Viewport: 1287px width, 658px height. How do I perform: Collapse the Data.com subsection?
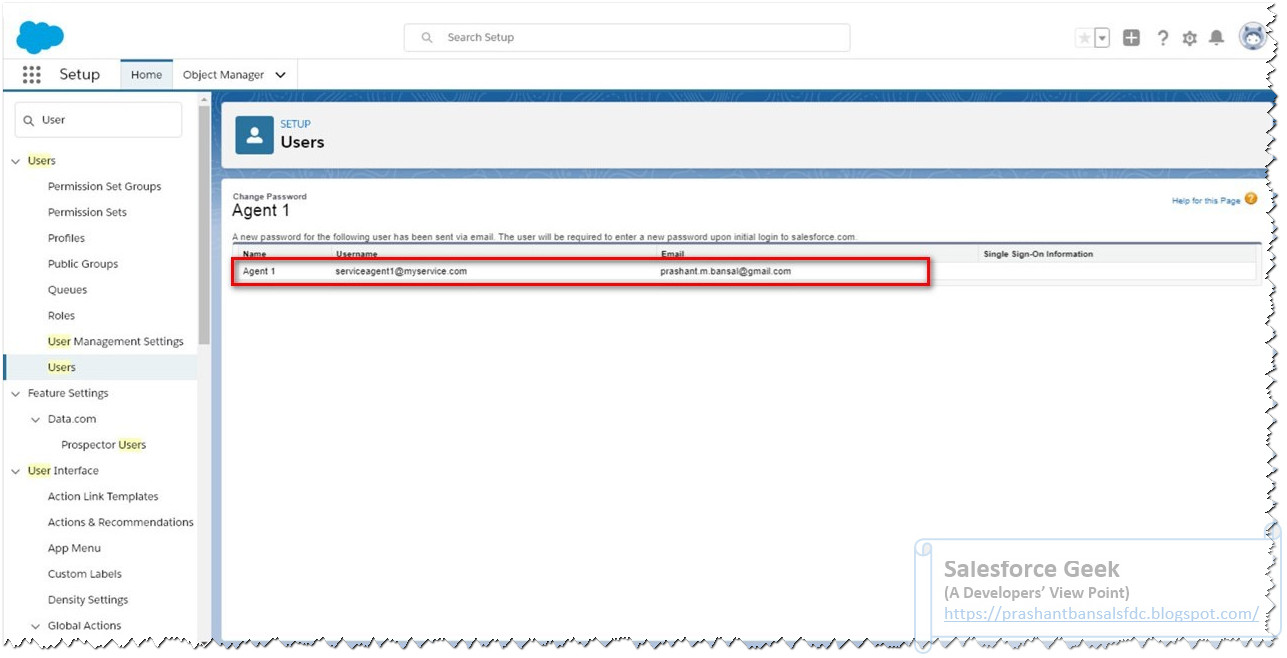coord(35,420)
